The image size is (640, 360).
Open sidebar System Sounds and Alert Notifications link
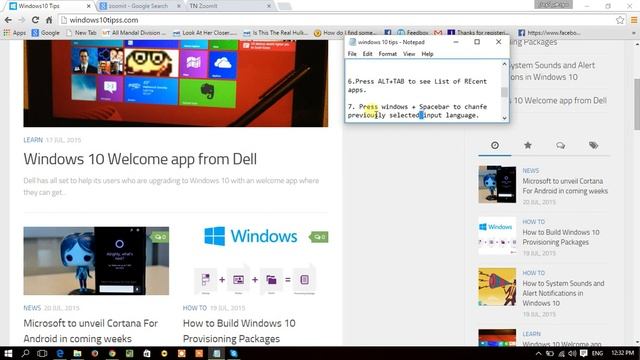pos(563,293)
